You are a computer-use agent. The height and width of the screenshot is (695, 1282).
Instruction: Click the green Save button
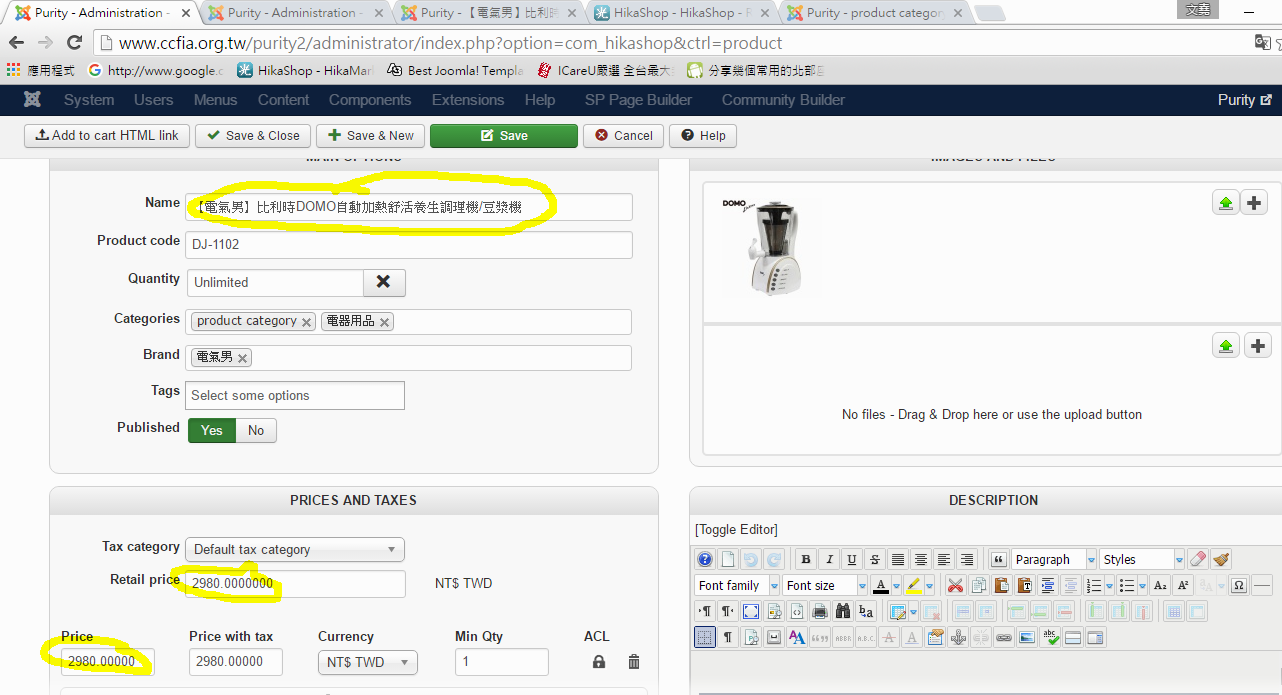504,136
